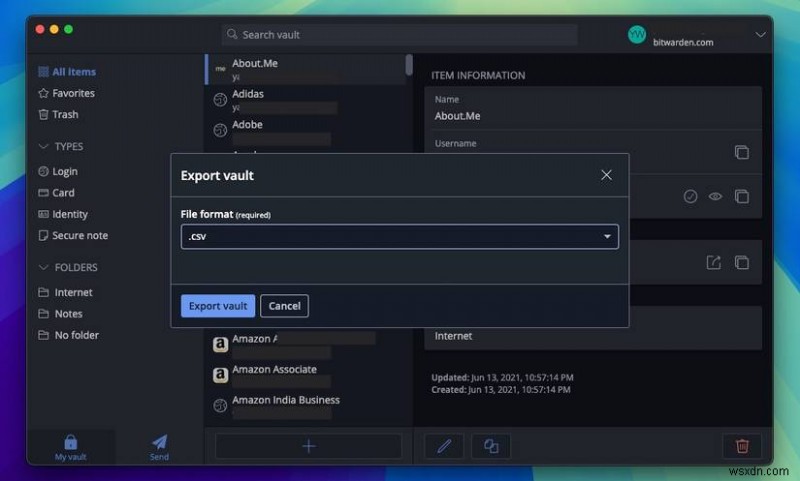This screenshot has width=800, height=481.
Task: Click the Adidas globe icon
Action: 220,100
